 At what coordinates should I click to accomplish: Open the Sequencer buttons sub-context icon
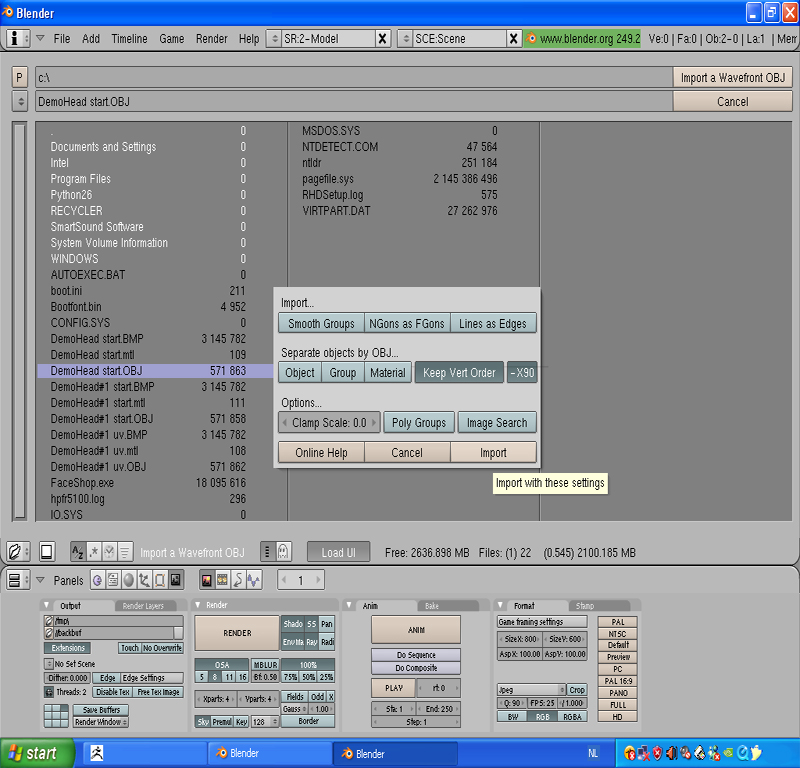(x=222, y=580)
